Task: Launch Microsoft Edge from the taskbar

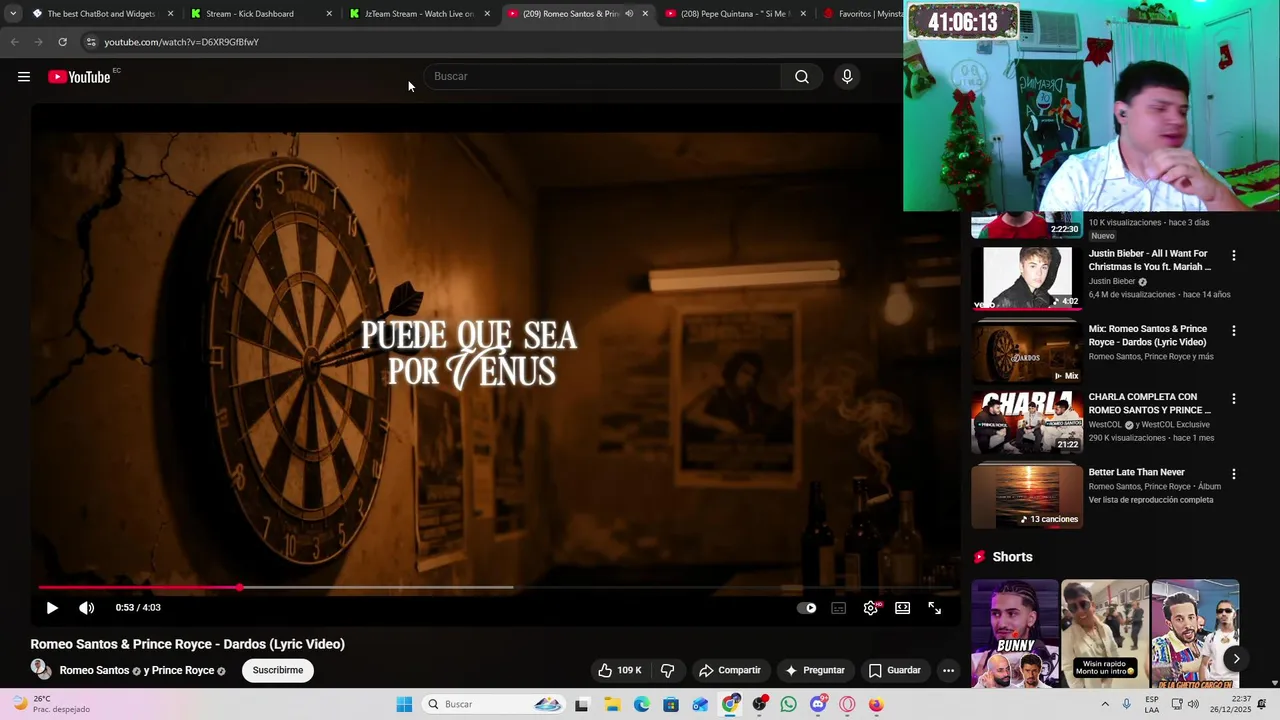Action: (x=642, y=704)
